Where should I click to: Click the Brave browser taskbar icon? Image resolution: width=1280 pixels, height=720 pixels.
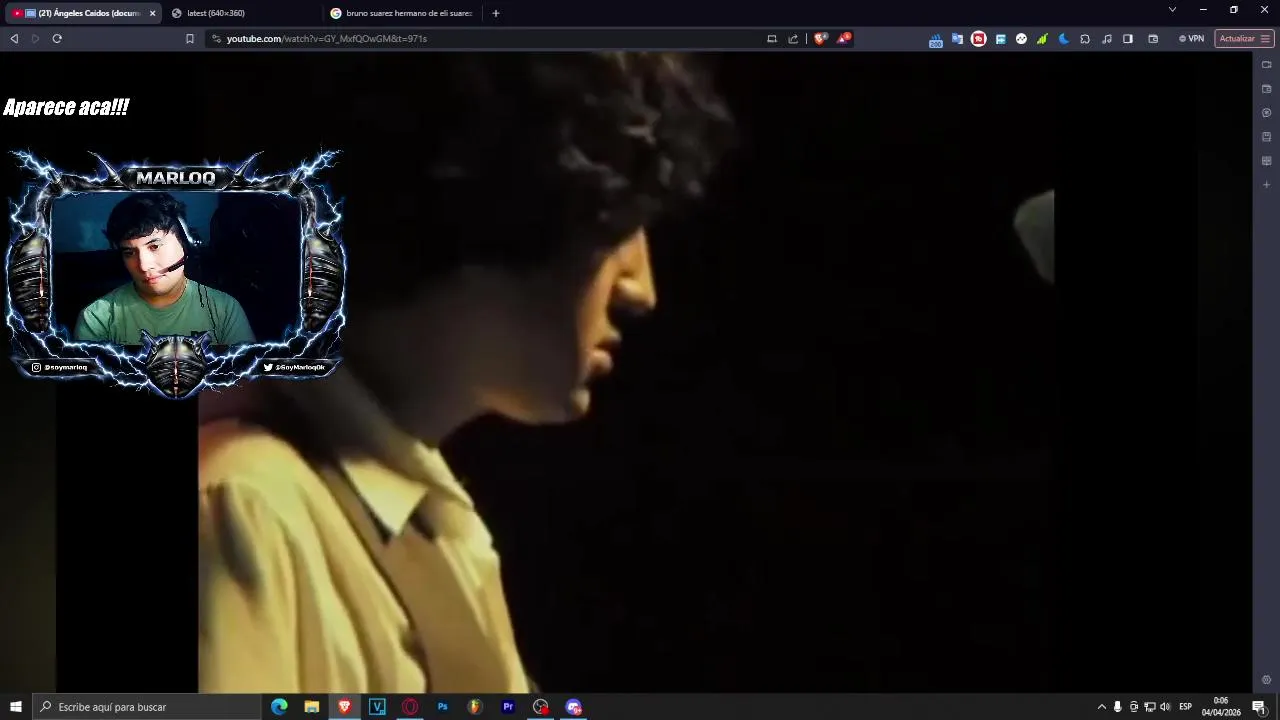click(345, 707)
